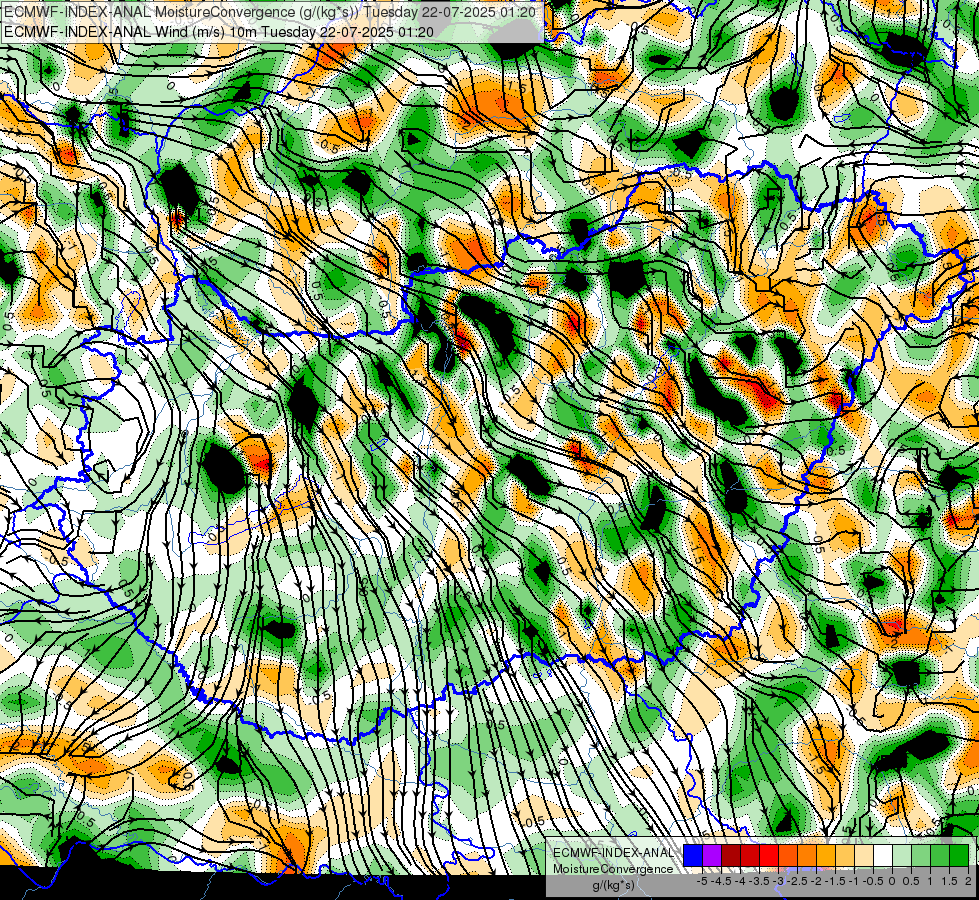979x900 pixels.
Task: Pick the palest green swatch between 0 and 0.5
Action: (x=902, y=855)
